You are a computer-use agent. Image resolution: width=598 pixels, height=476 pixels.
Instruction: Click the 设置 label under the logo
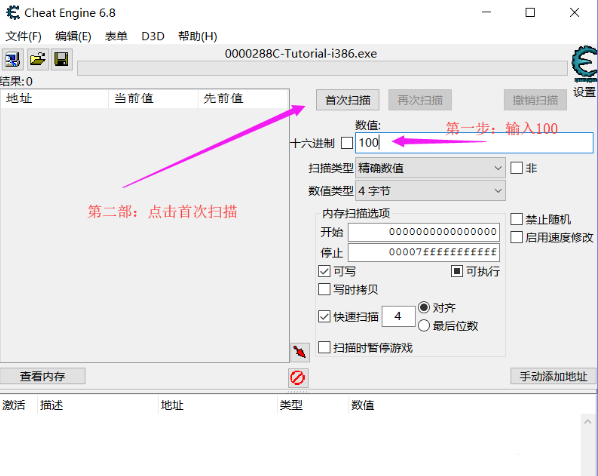pos(584,92)
